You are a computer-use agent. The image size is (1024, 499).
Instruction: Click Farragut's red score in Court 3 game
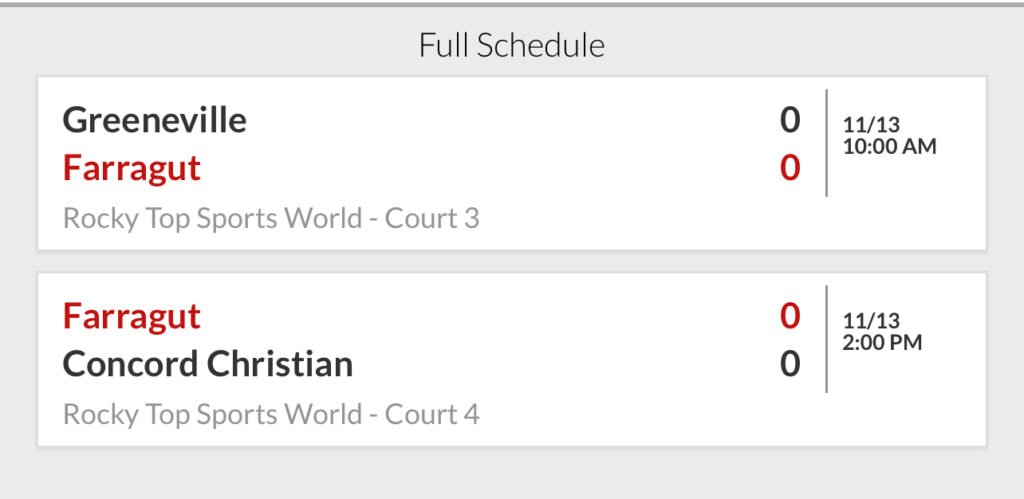790,168
